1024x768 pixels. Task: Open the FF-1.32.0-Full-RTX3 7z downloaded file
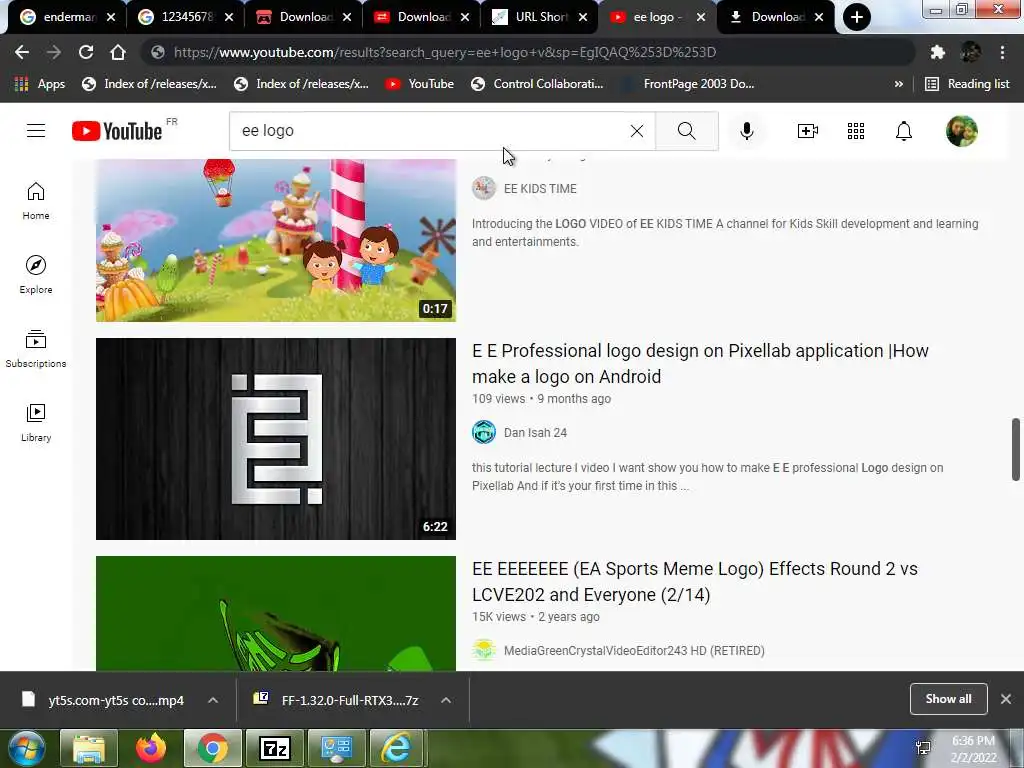coord(336,700)
